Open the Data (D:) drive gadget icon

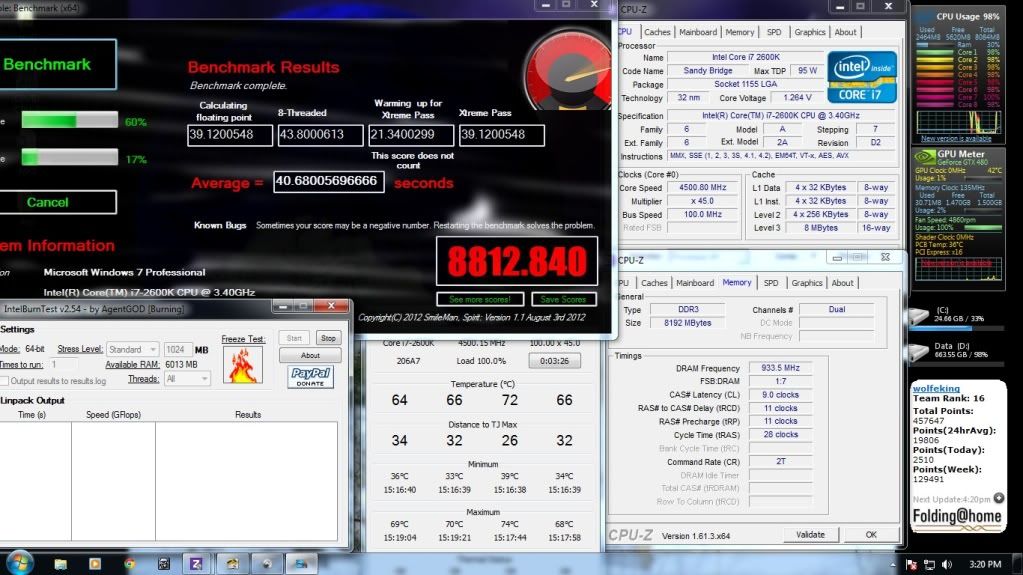[919, 351]
